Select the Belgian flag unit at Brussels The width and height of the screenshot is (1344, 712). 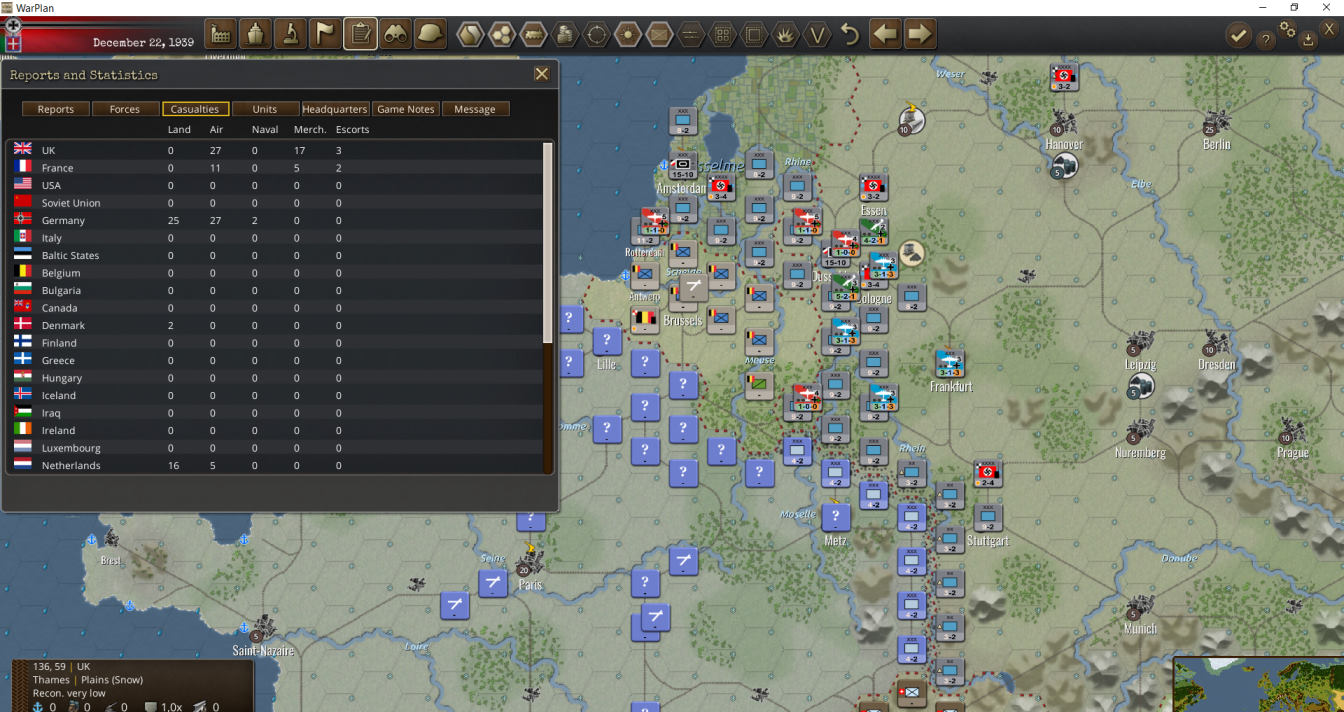[645, 321]
